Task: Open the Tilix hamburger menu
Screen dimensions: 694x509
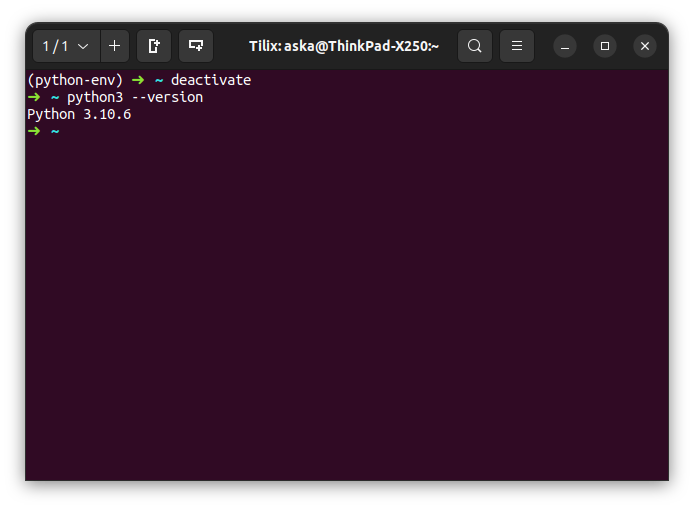Action: click(x=517, y=46)
